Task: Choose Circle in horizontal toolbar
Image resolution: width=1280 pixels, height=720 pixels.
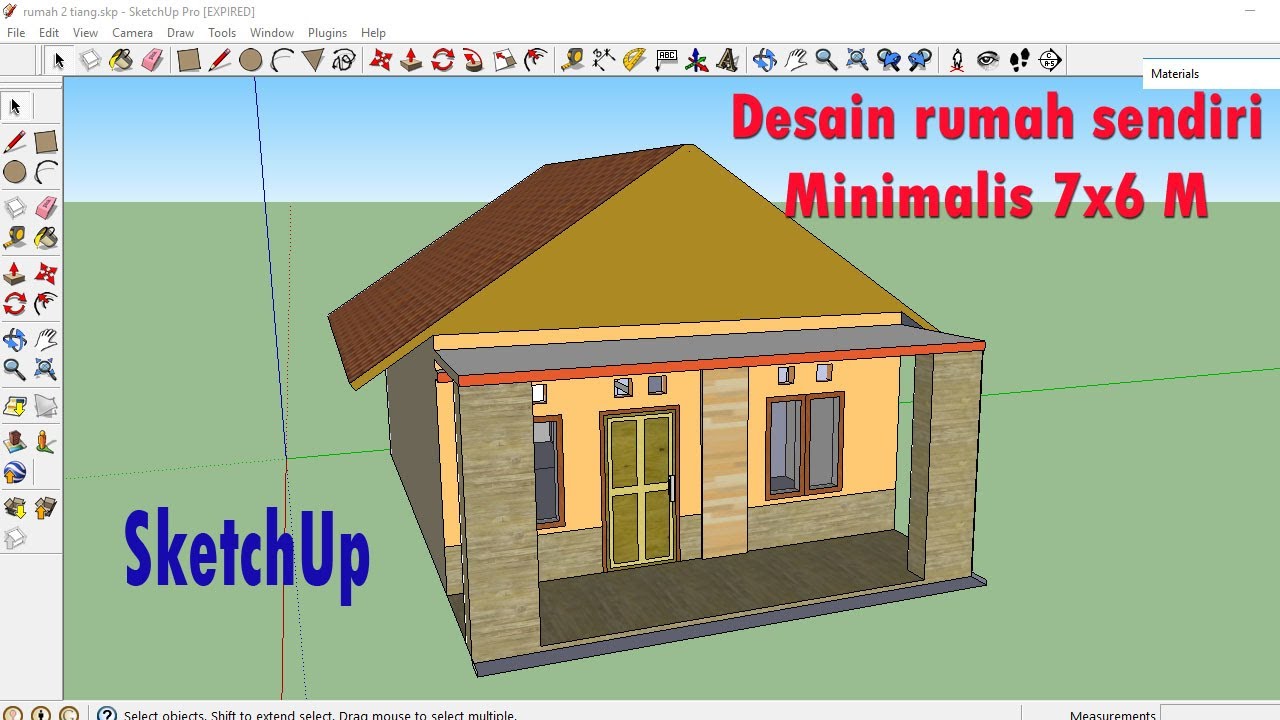Action: (251, 60)
